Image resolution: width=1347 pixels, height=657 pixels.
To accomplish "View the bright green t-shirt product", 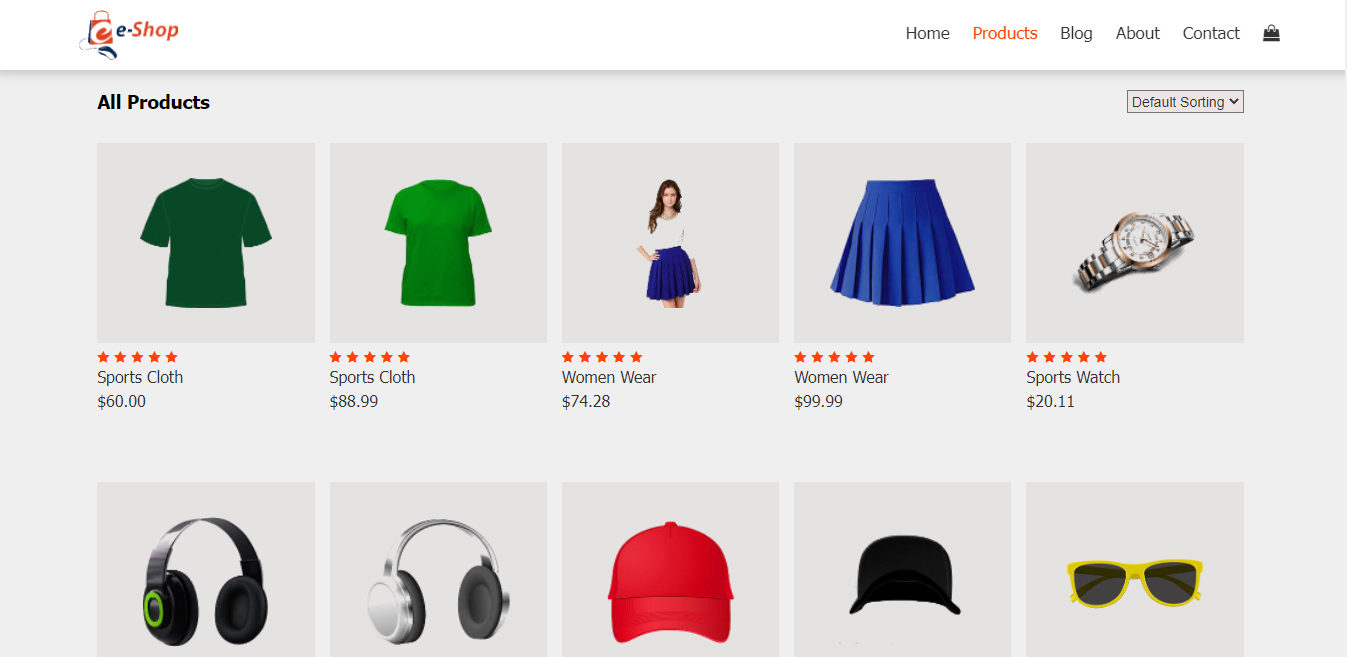I will 438,243.
